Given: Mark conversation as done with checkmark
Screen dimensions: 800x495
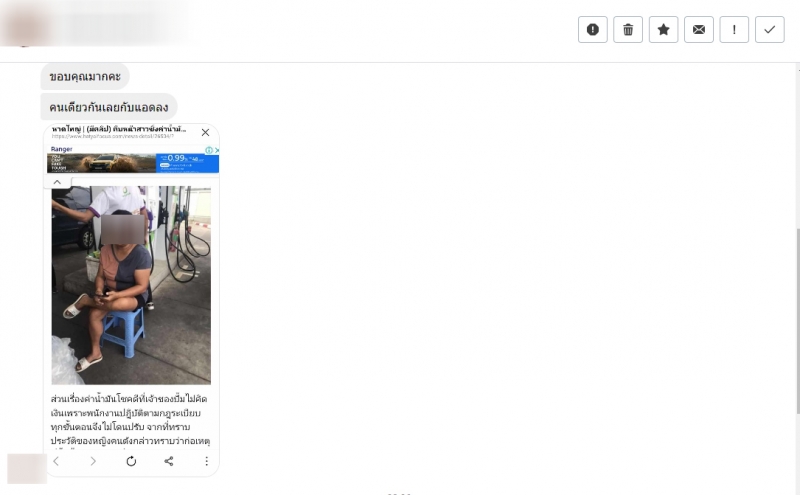Looking at the screenshot, I should pyautogui.click(x=769, y=30).
